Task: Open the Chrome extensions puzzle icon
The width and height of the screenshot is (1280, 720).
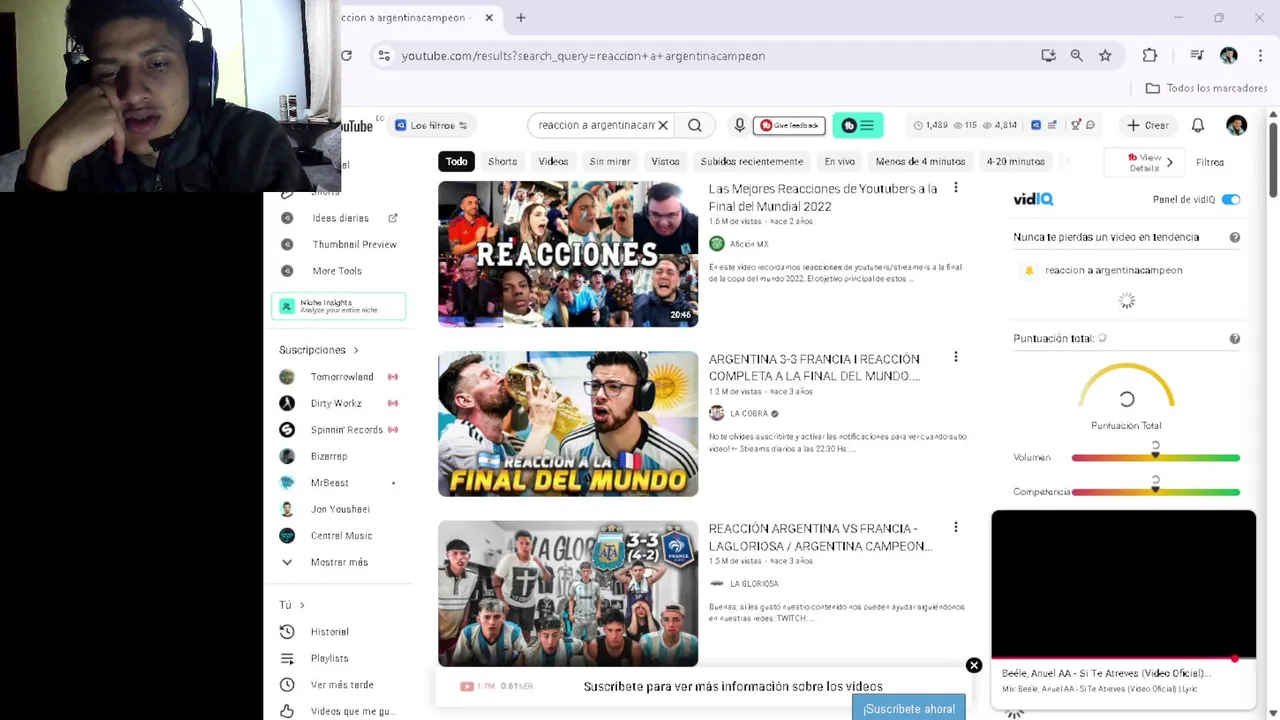Action: click(x=1150, y=56)
